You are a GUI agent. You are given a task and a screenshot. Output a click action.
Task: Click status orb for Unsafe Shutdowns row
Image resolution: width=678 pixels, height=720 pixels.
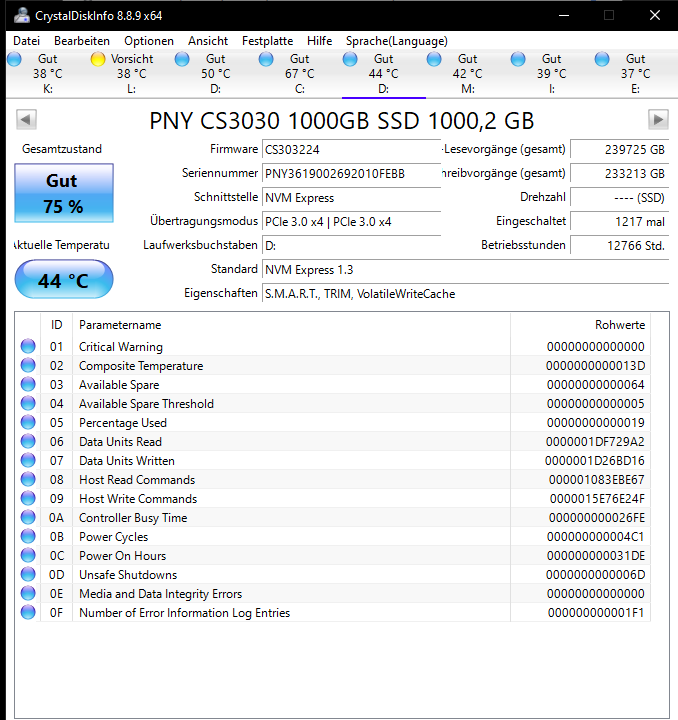click(x=28, y=574)
